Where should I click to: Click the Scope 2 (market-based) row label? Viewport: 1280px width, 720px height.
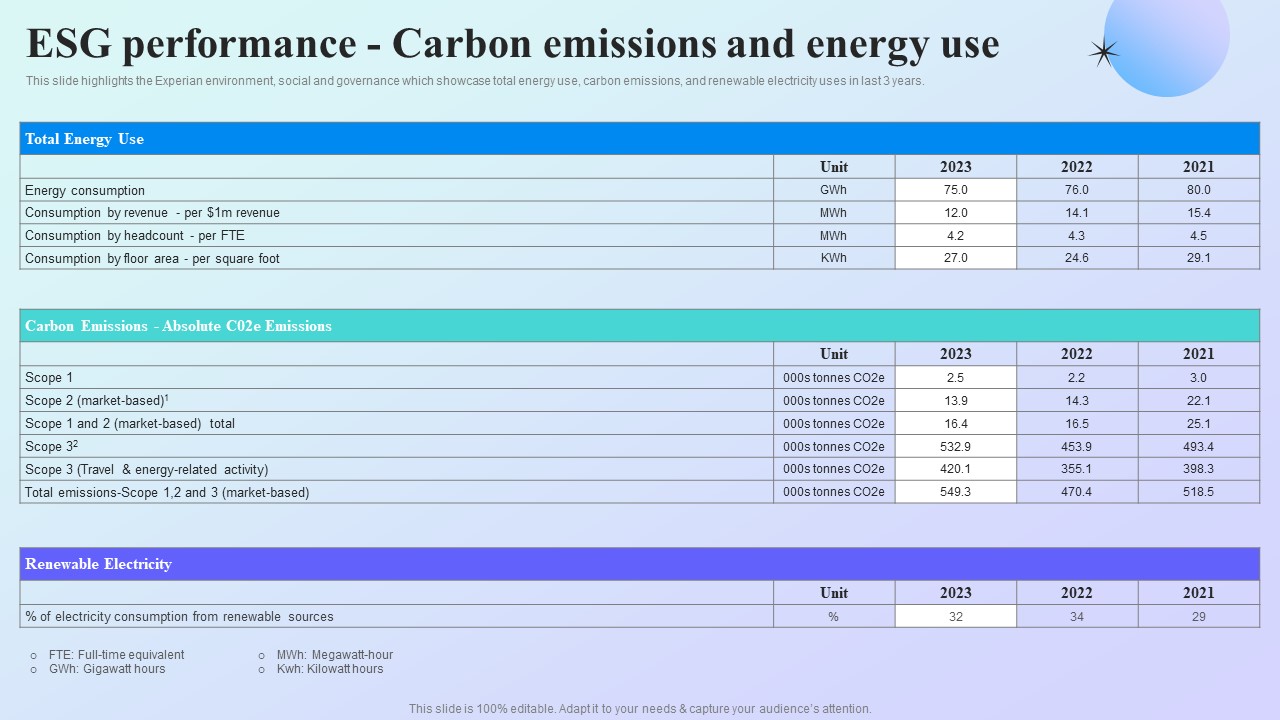(97, 400)
